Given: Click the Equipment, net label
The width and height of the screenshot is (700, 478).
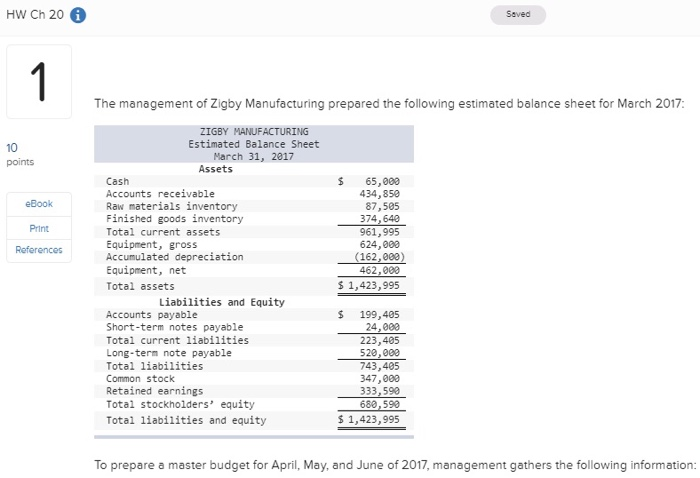Looking at the screenshot, I should [x=146, y=270].
